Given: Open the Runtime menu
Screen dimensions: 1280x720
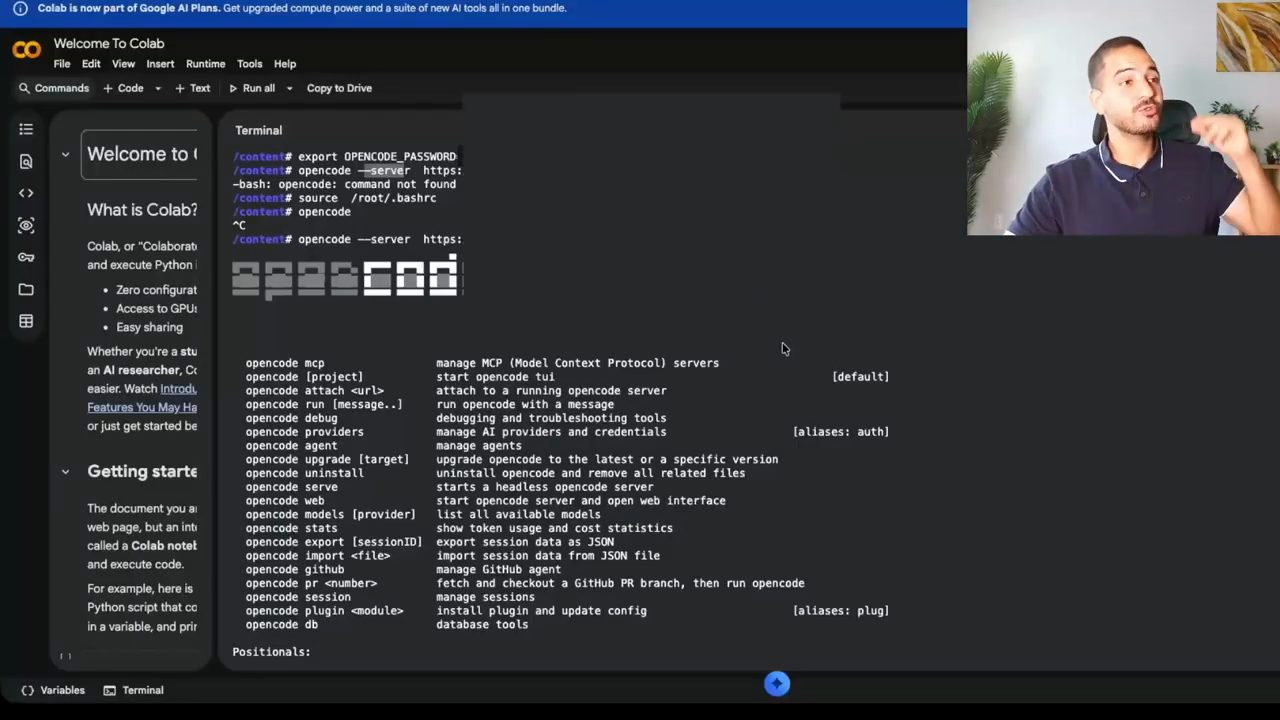Looking at the screenshot, I should tap(205, 64).
